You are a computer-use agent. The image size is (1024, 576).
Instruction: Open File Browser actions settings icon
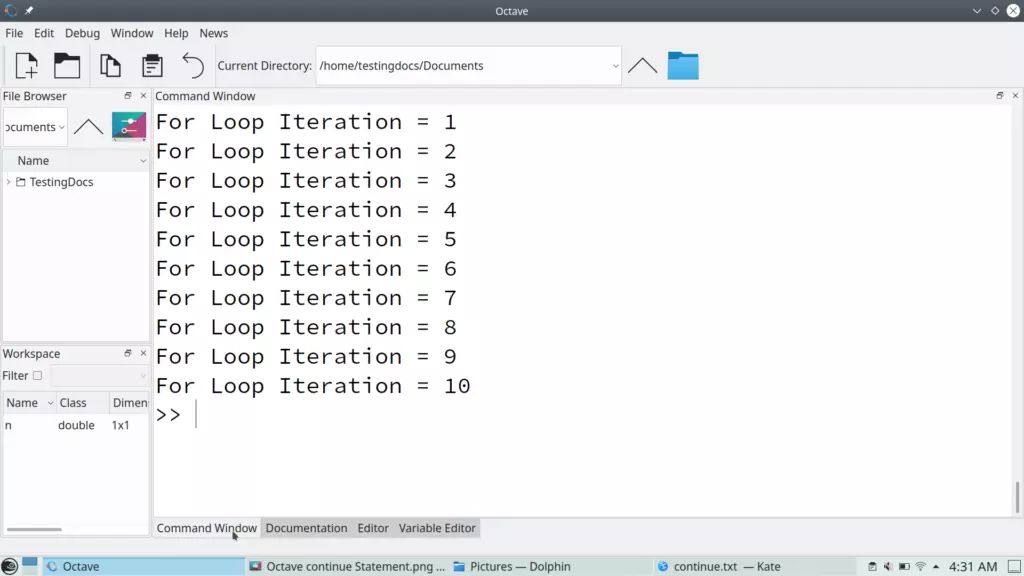tap(129, 126)
